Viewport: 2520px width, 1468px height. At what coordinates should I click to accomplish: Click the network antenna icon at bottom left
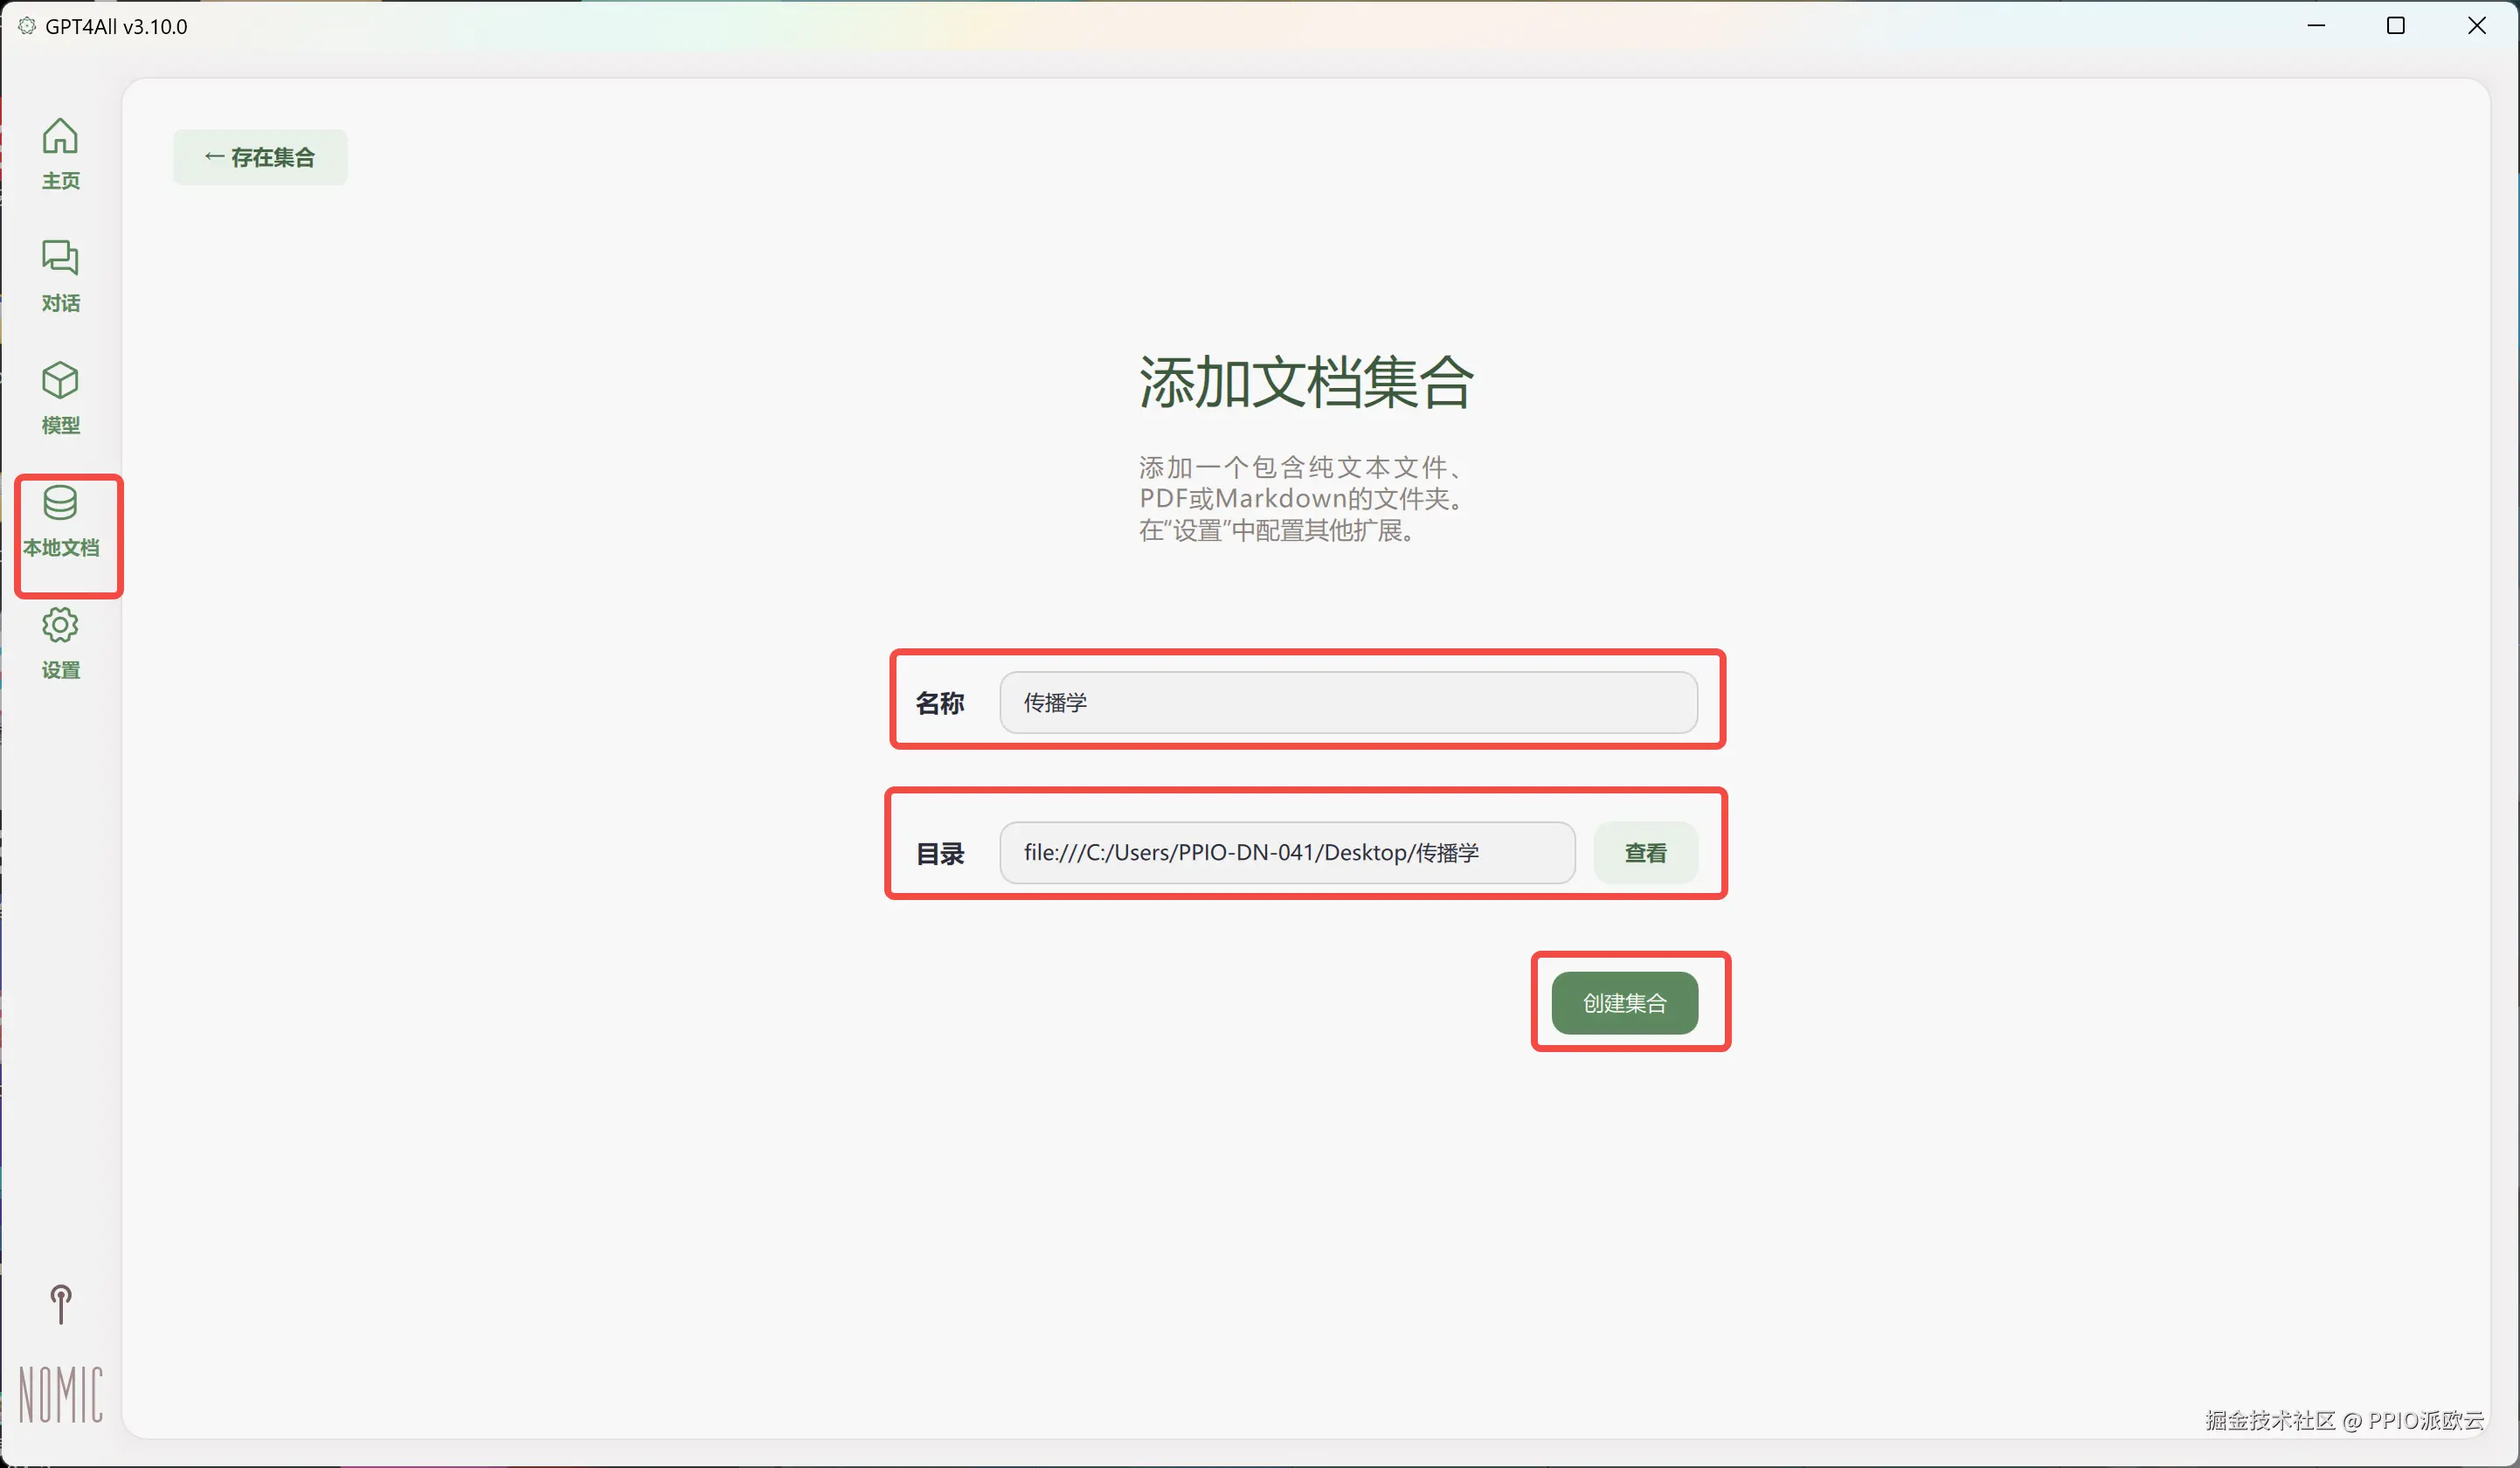click(61, 1304)
